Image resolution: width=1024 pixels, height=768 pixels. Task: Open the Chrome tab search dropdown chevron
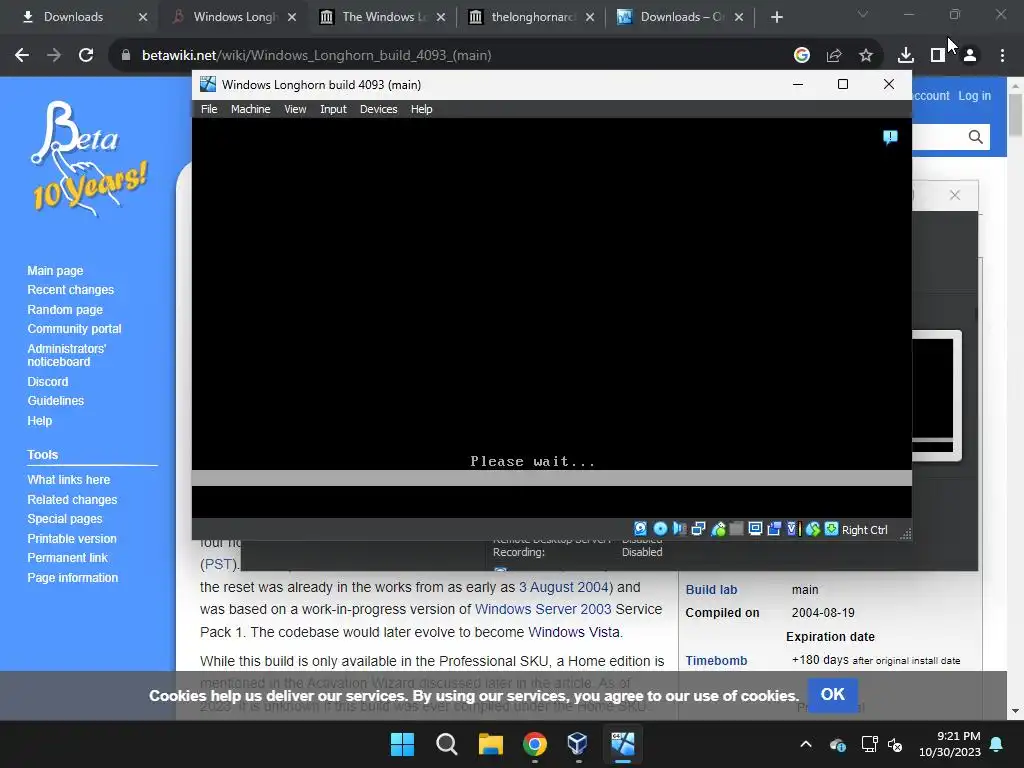pos(863,14)
